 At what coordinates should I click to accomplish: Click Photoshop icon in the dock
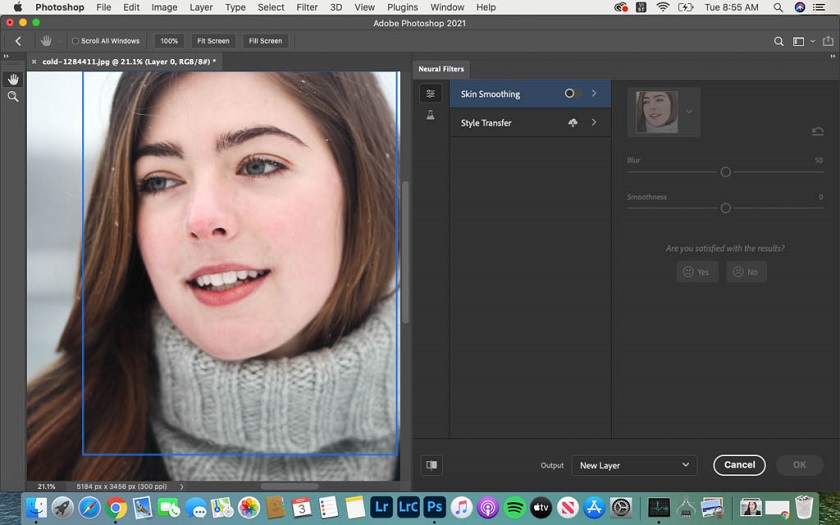434,507
